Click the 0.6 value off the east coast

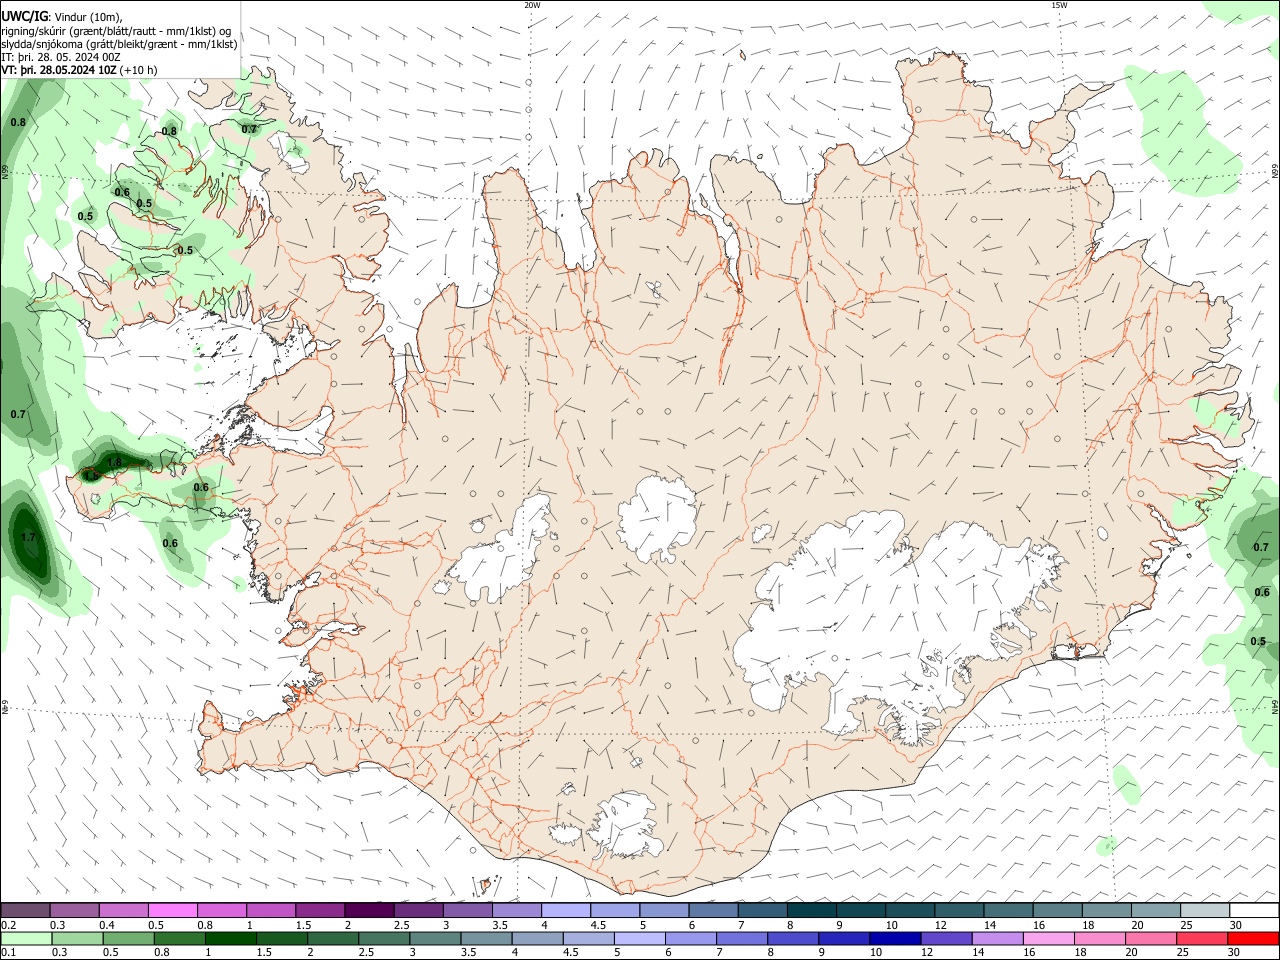click(1262, 592)
